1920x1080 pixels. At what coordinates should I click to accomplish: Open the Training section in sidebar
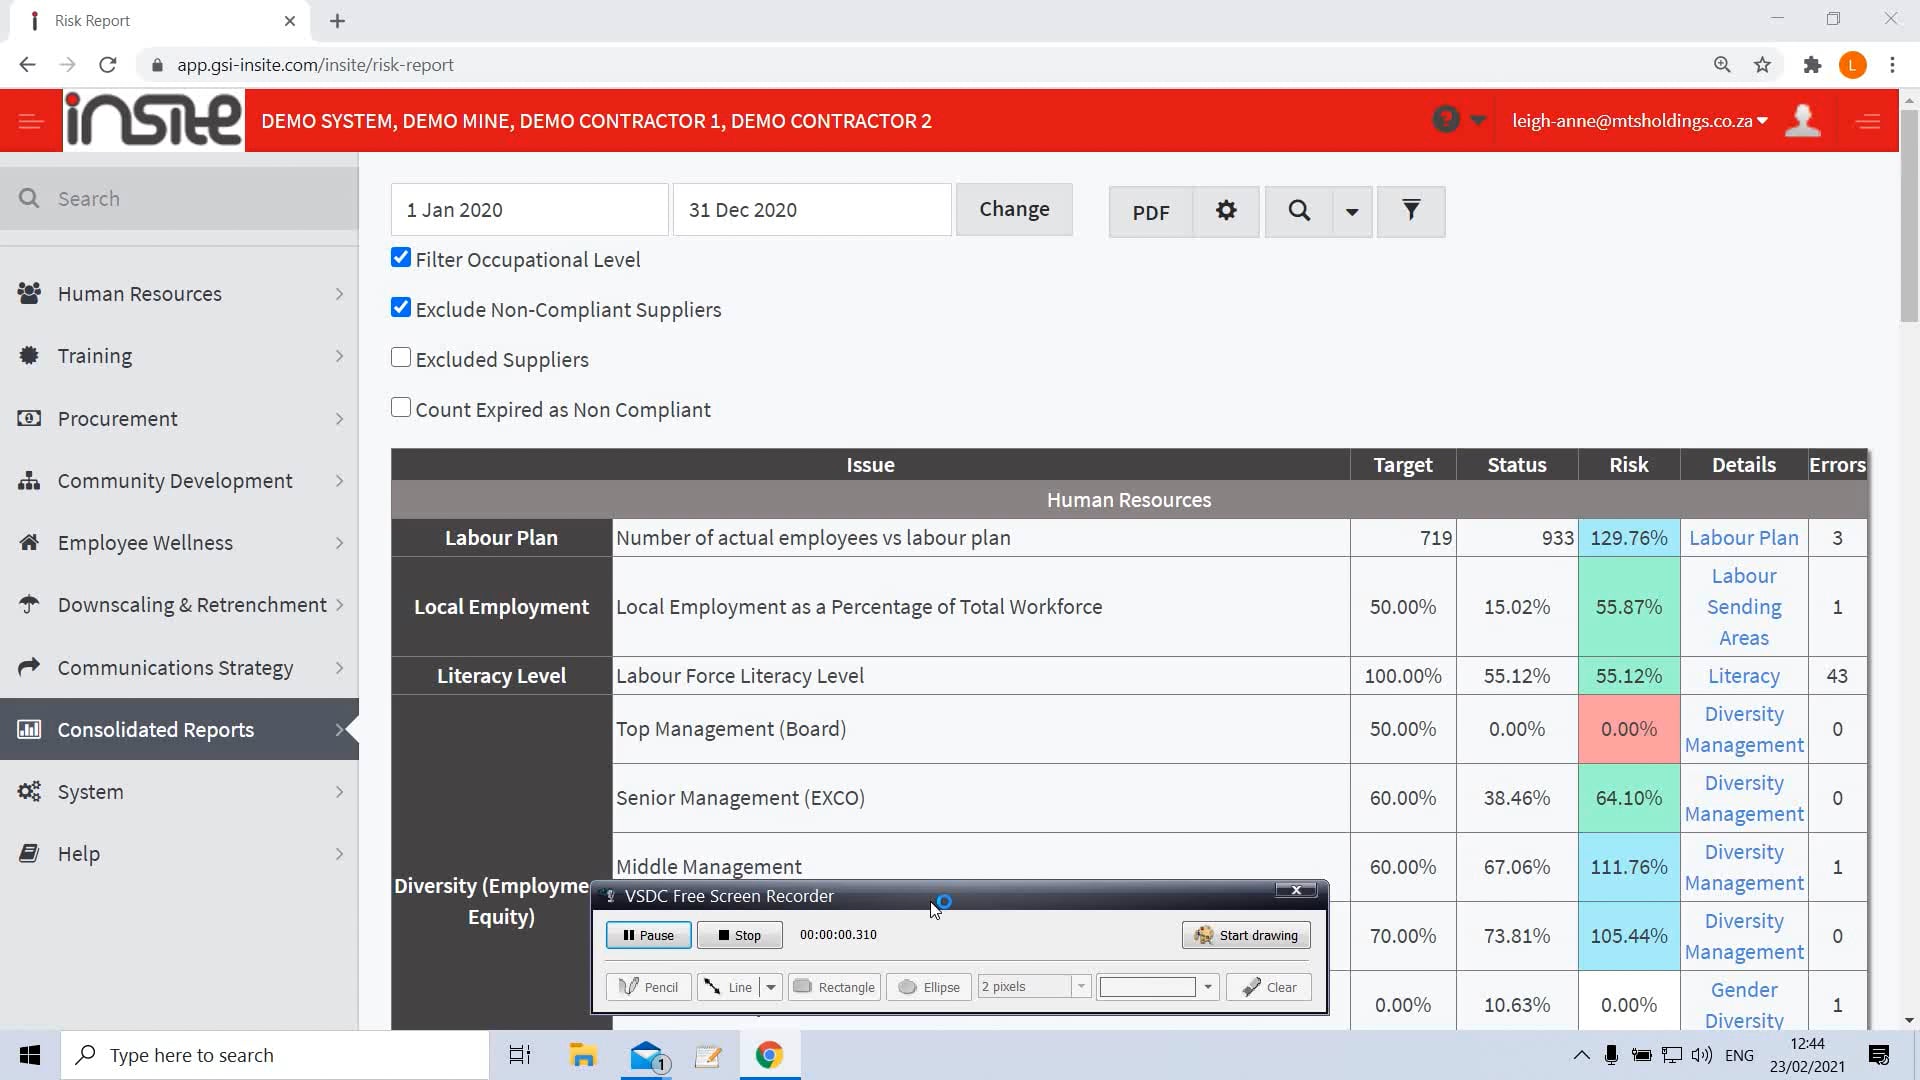94,355
